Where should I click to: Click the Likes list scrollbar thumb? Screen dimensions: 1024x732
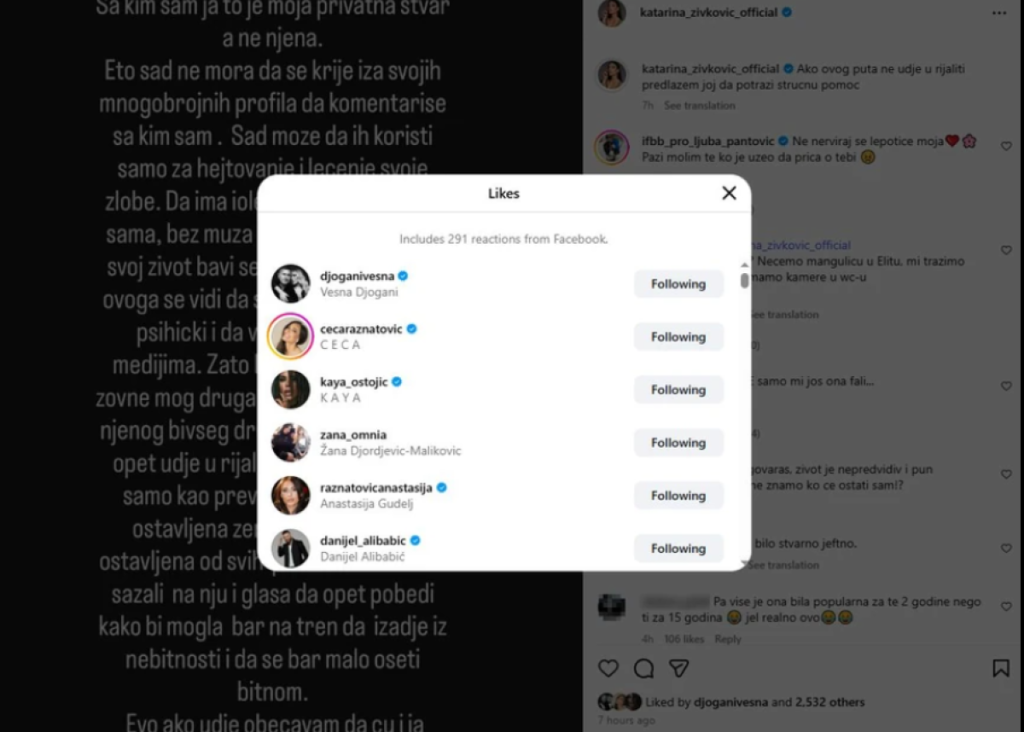point(744,280)
